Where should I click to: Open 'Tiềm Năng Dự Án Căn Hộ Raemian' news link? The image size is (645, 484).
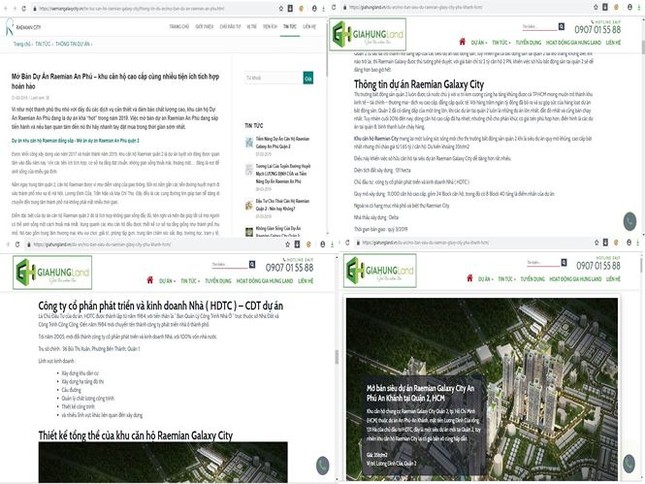click(x=283, y=142)
